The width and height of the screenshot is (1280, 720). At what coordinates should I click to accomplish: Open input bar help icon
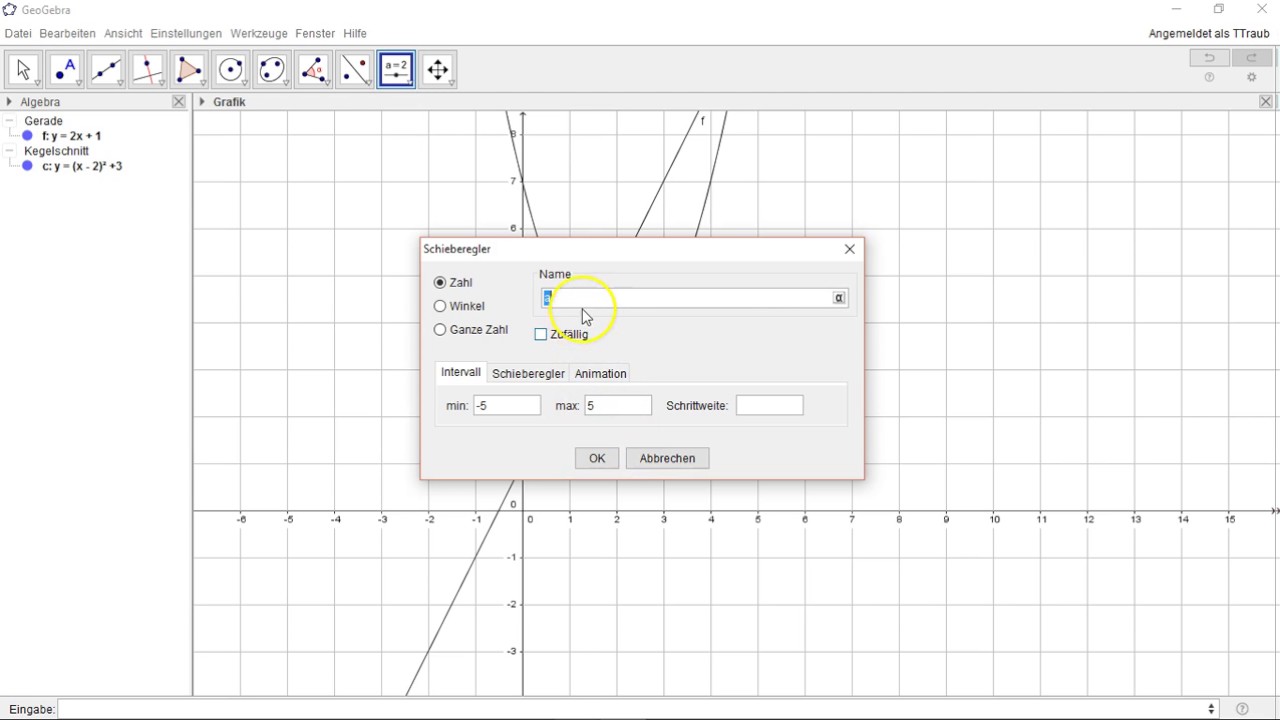tap(1242, 709)
